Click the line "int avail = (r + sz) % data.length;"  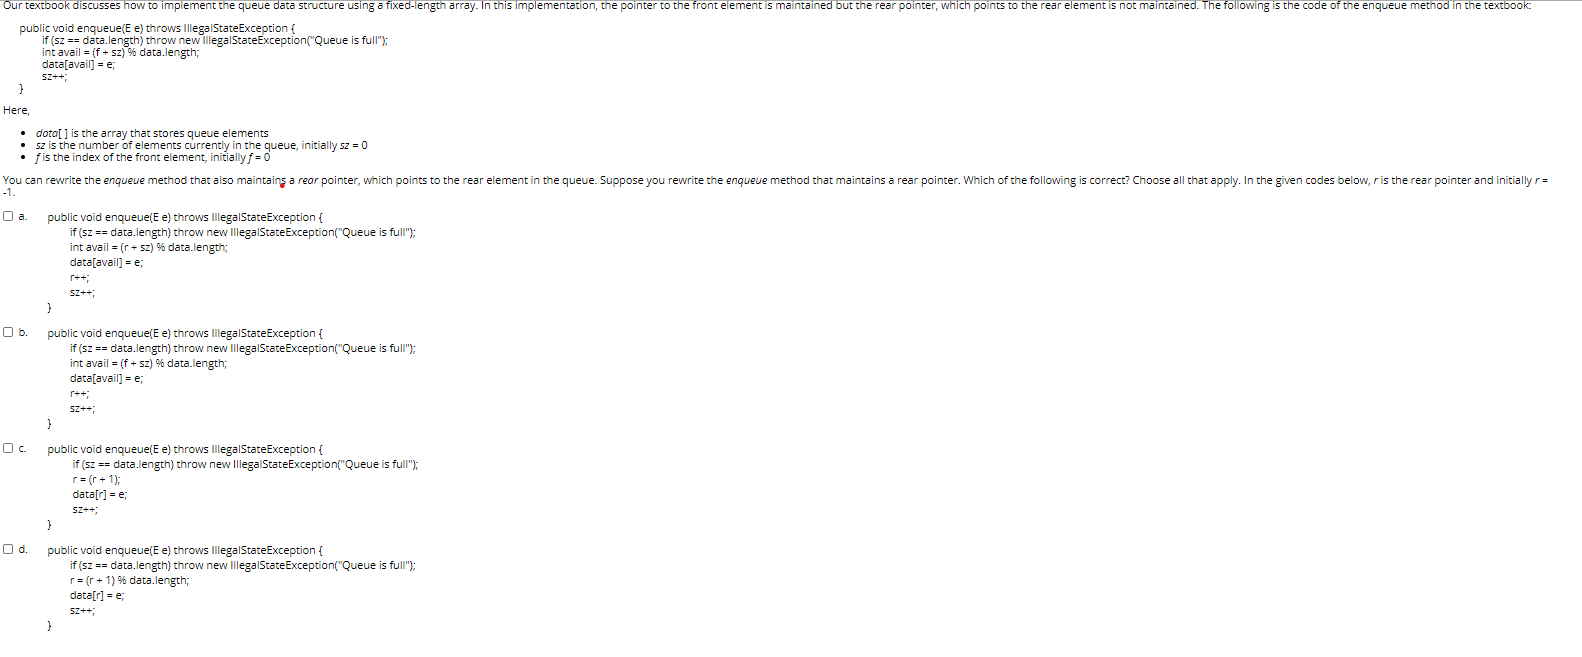click(x=148, y=247)
